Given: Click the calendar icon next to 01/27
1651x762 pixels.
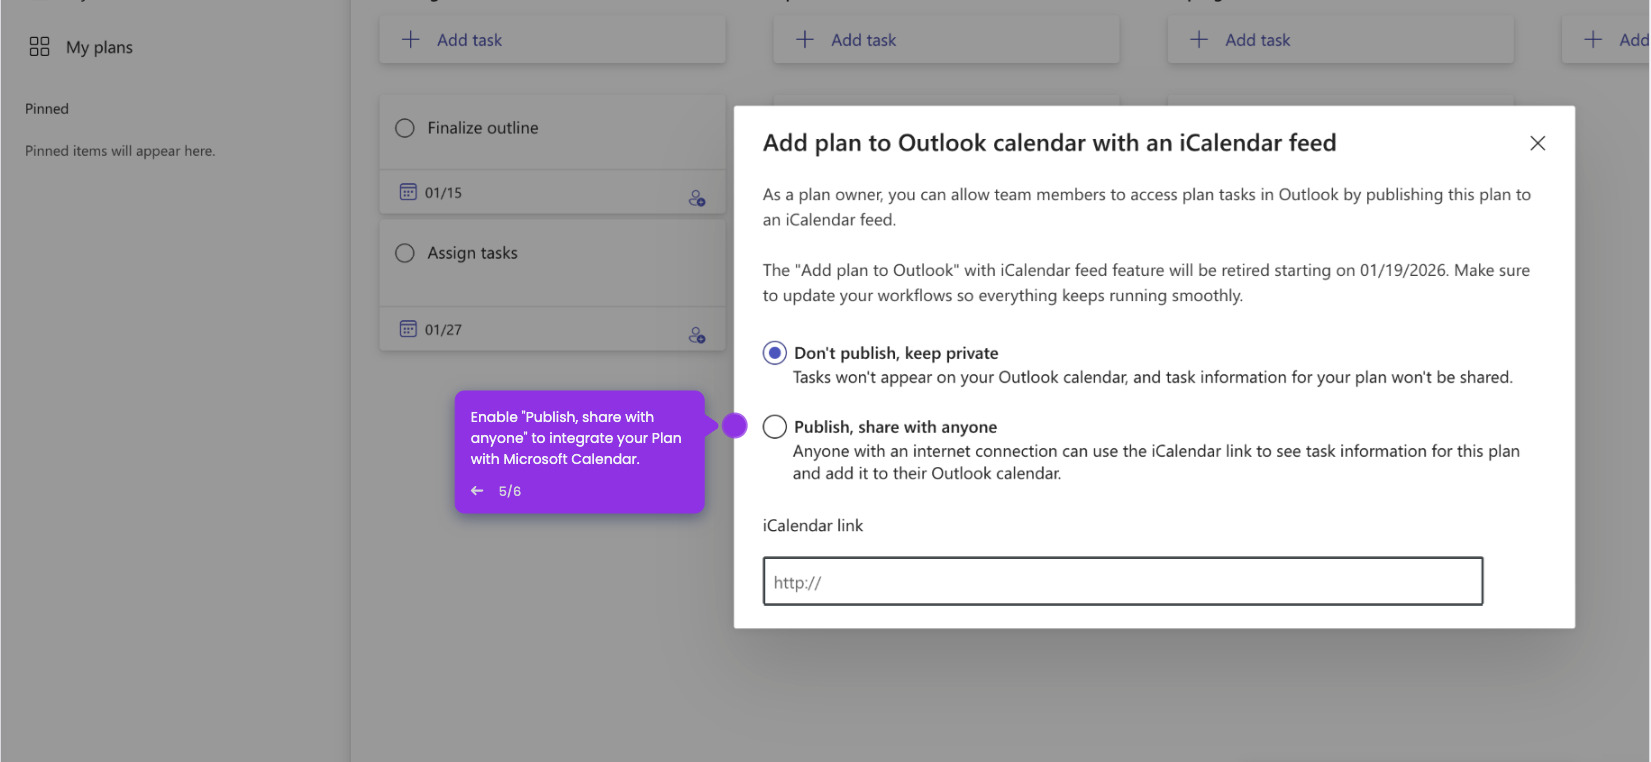Looking at the screenshot, I should 408,328.
